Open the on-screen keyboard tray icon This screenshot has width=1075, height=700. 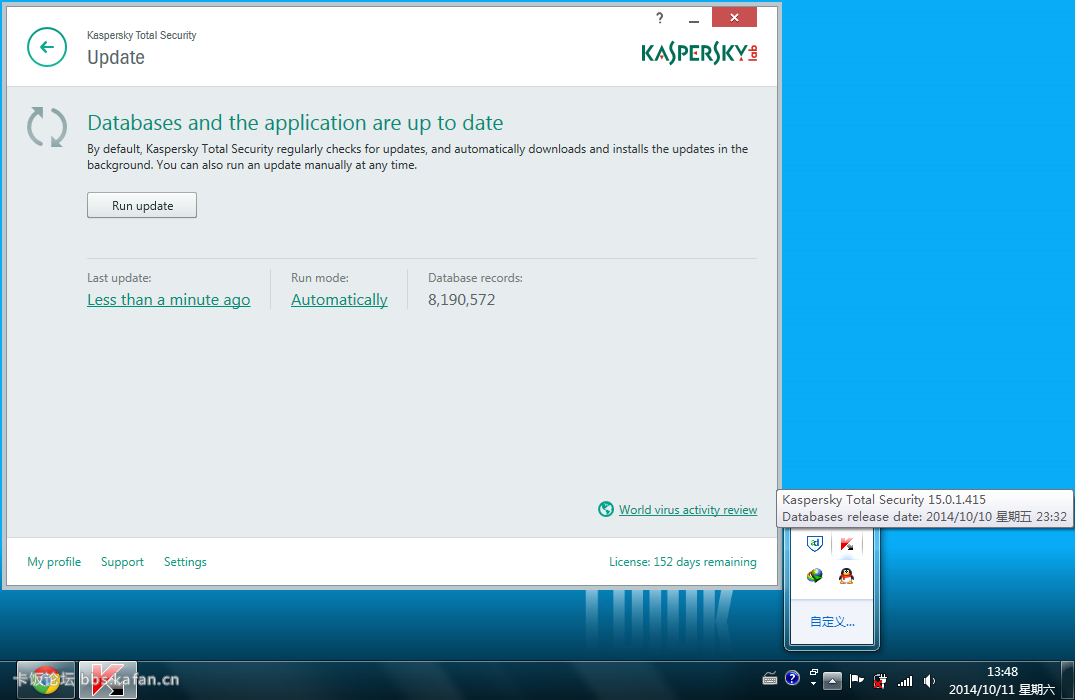point(770,679)
